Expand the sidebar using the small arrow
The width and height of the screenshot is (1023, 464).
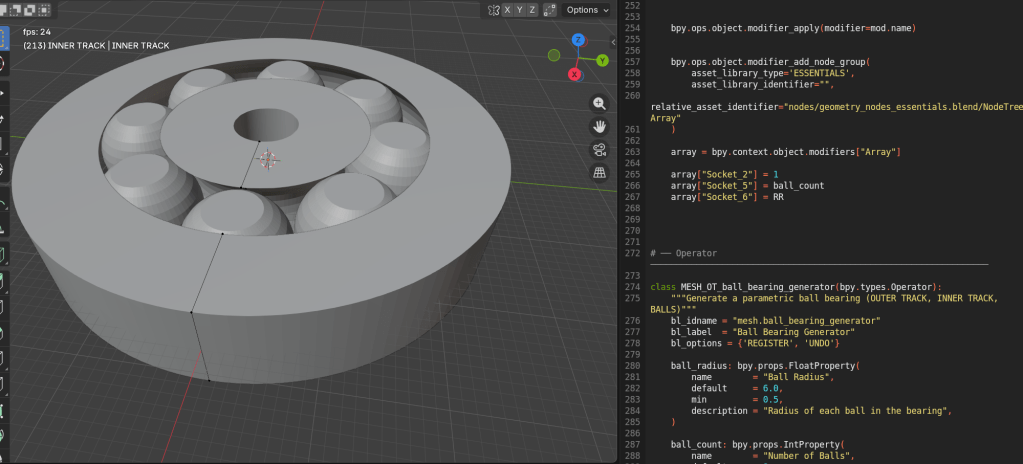click(612, 41)
